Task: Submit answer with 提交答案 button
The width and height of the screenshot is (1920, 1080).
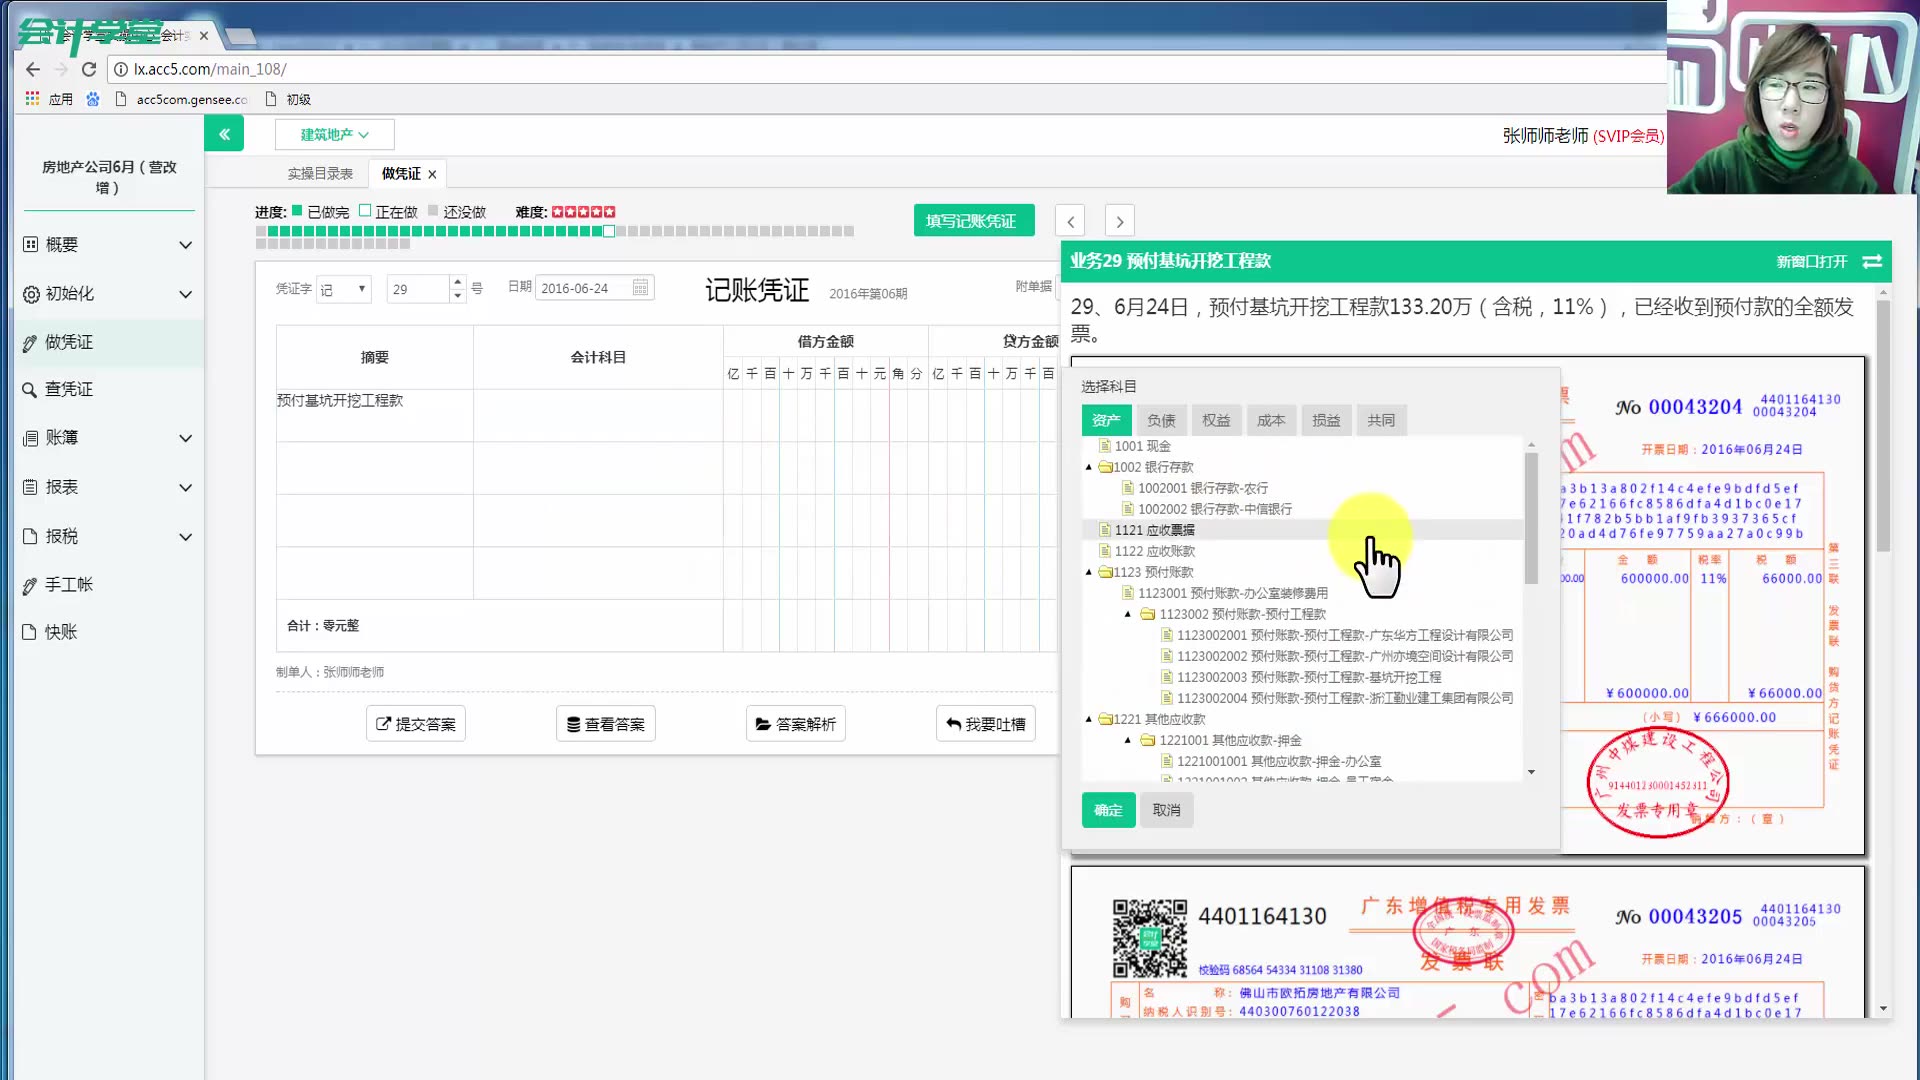Action: [x=416, y=724]
